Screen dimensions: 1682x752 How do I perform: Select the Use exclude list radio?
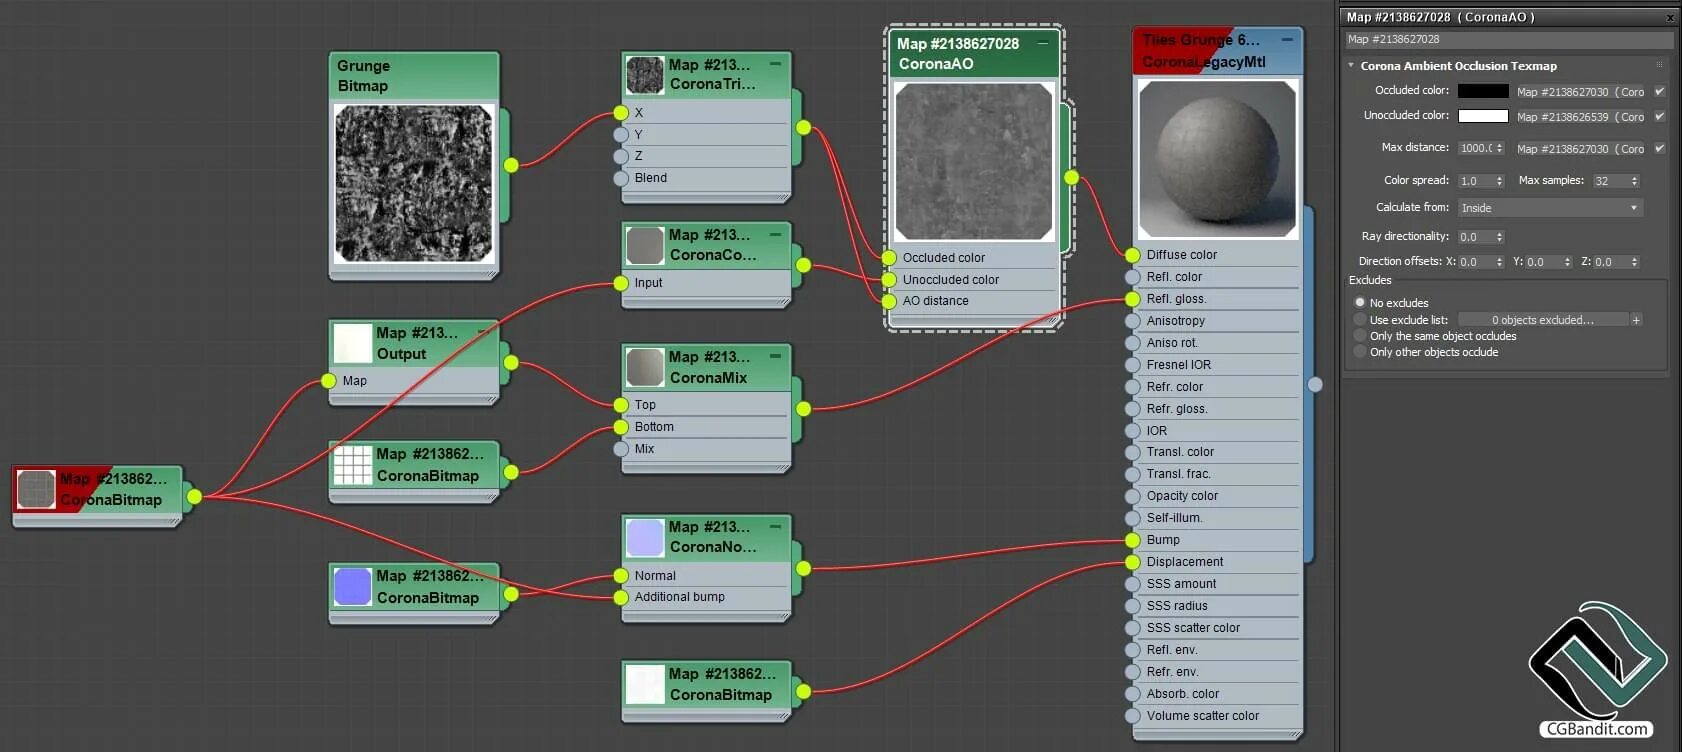tap(1360, 320)
